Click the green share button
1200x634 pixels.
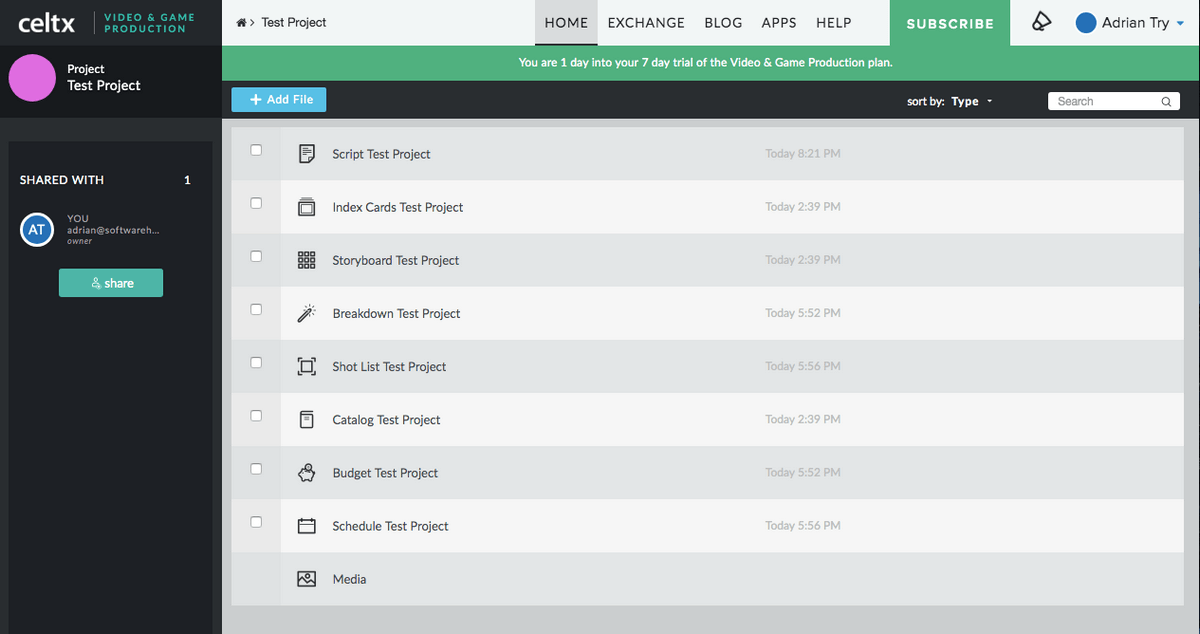pos(111,283)
